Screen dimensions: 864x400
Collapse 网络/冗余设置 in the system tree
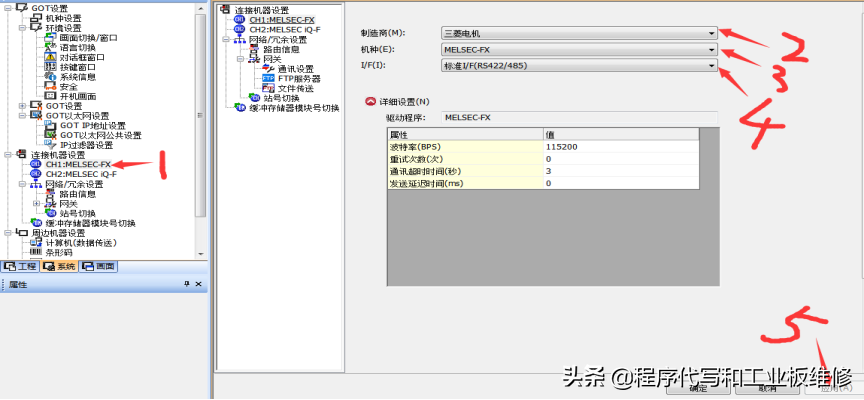click(22, 184)
